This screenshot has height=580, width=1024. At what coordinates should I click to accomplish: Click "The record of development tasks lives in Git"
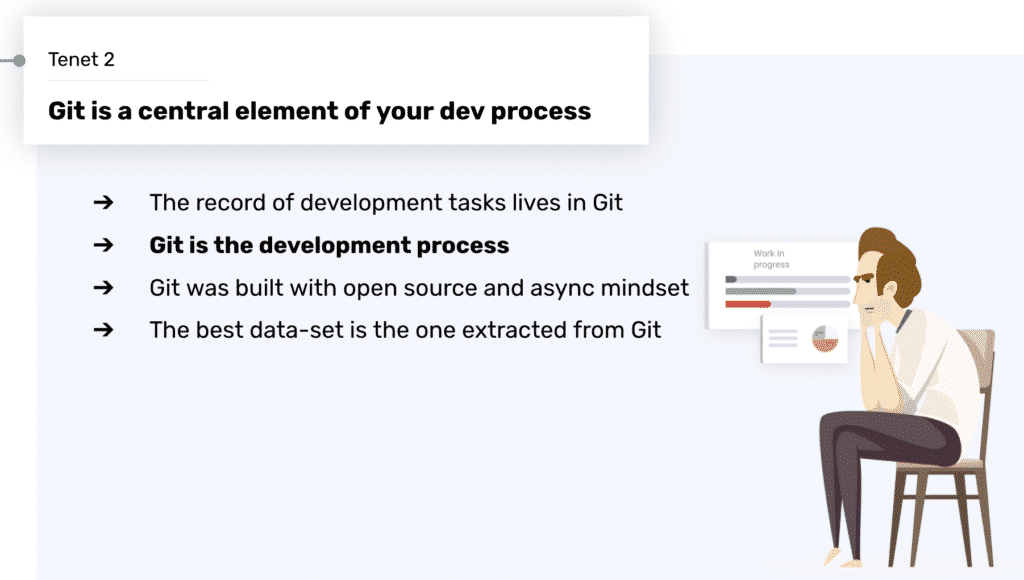(386, 203)
